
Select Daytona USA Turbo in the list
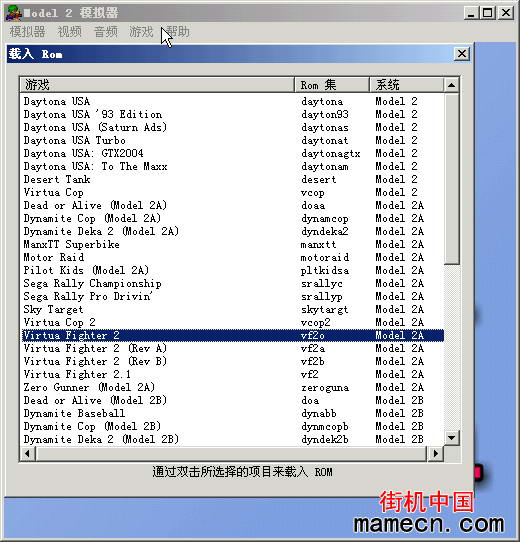pos(233,140)
